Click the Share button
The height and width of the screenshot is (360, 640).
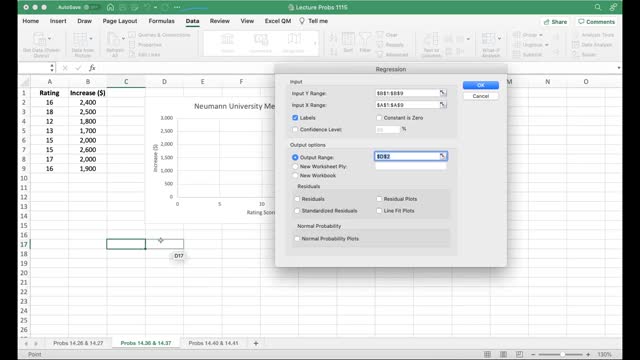[x=555, y=22]
